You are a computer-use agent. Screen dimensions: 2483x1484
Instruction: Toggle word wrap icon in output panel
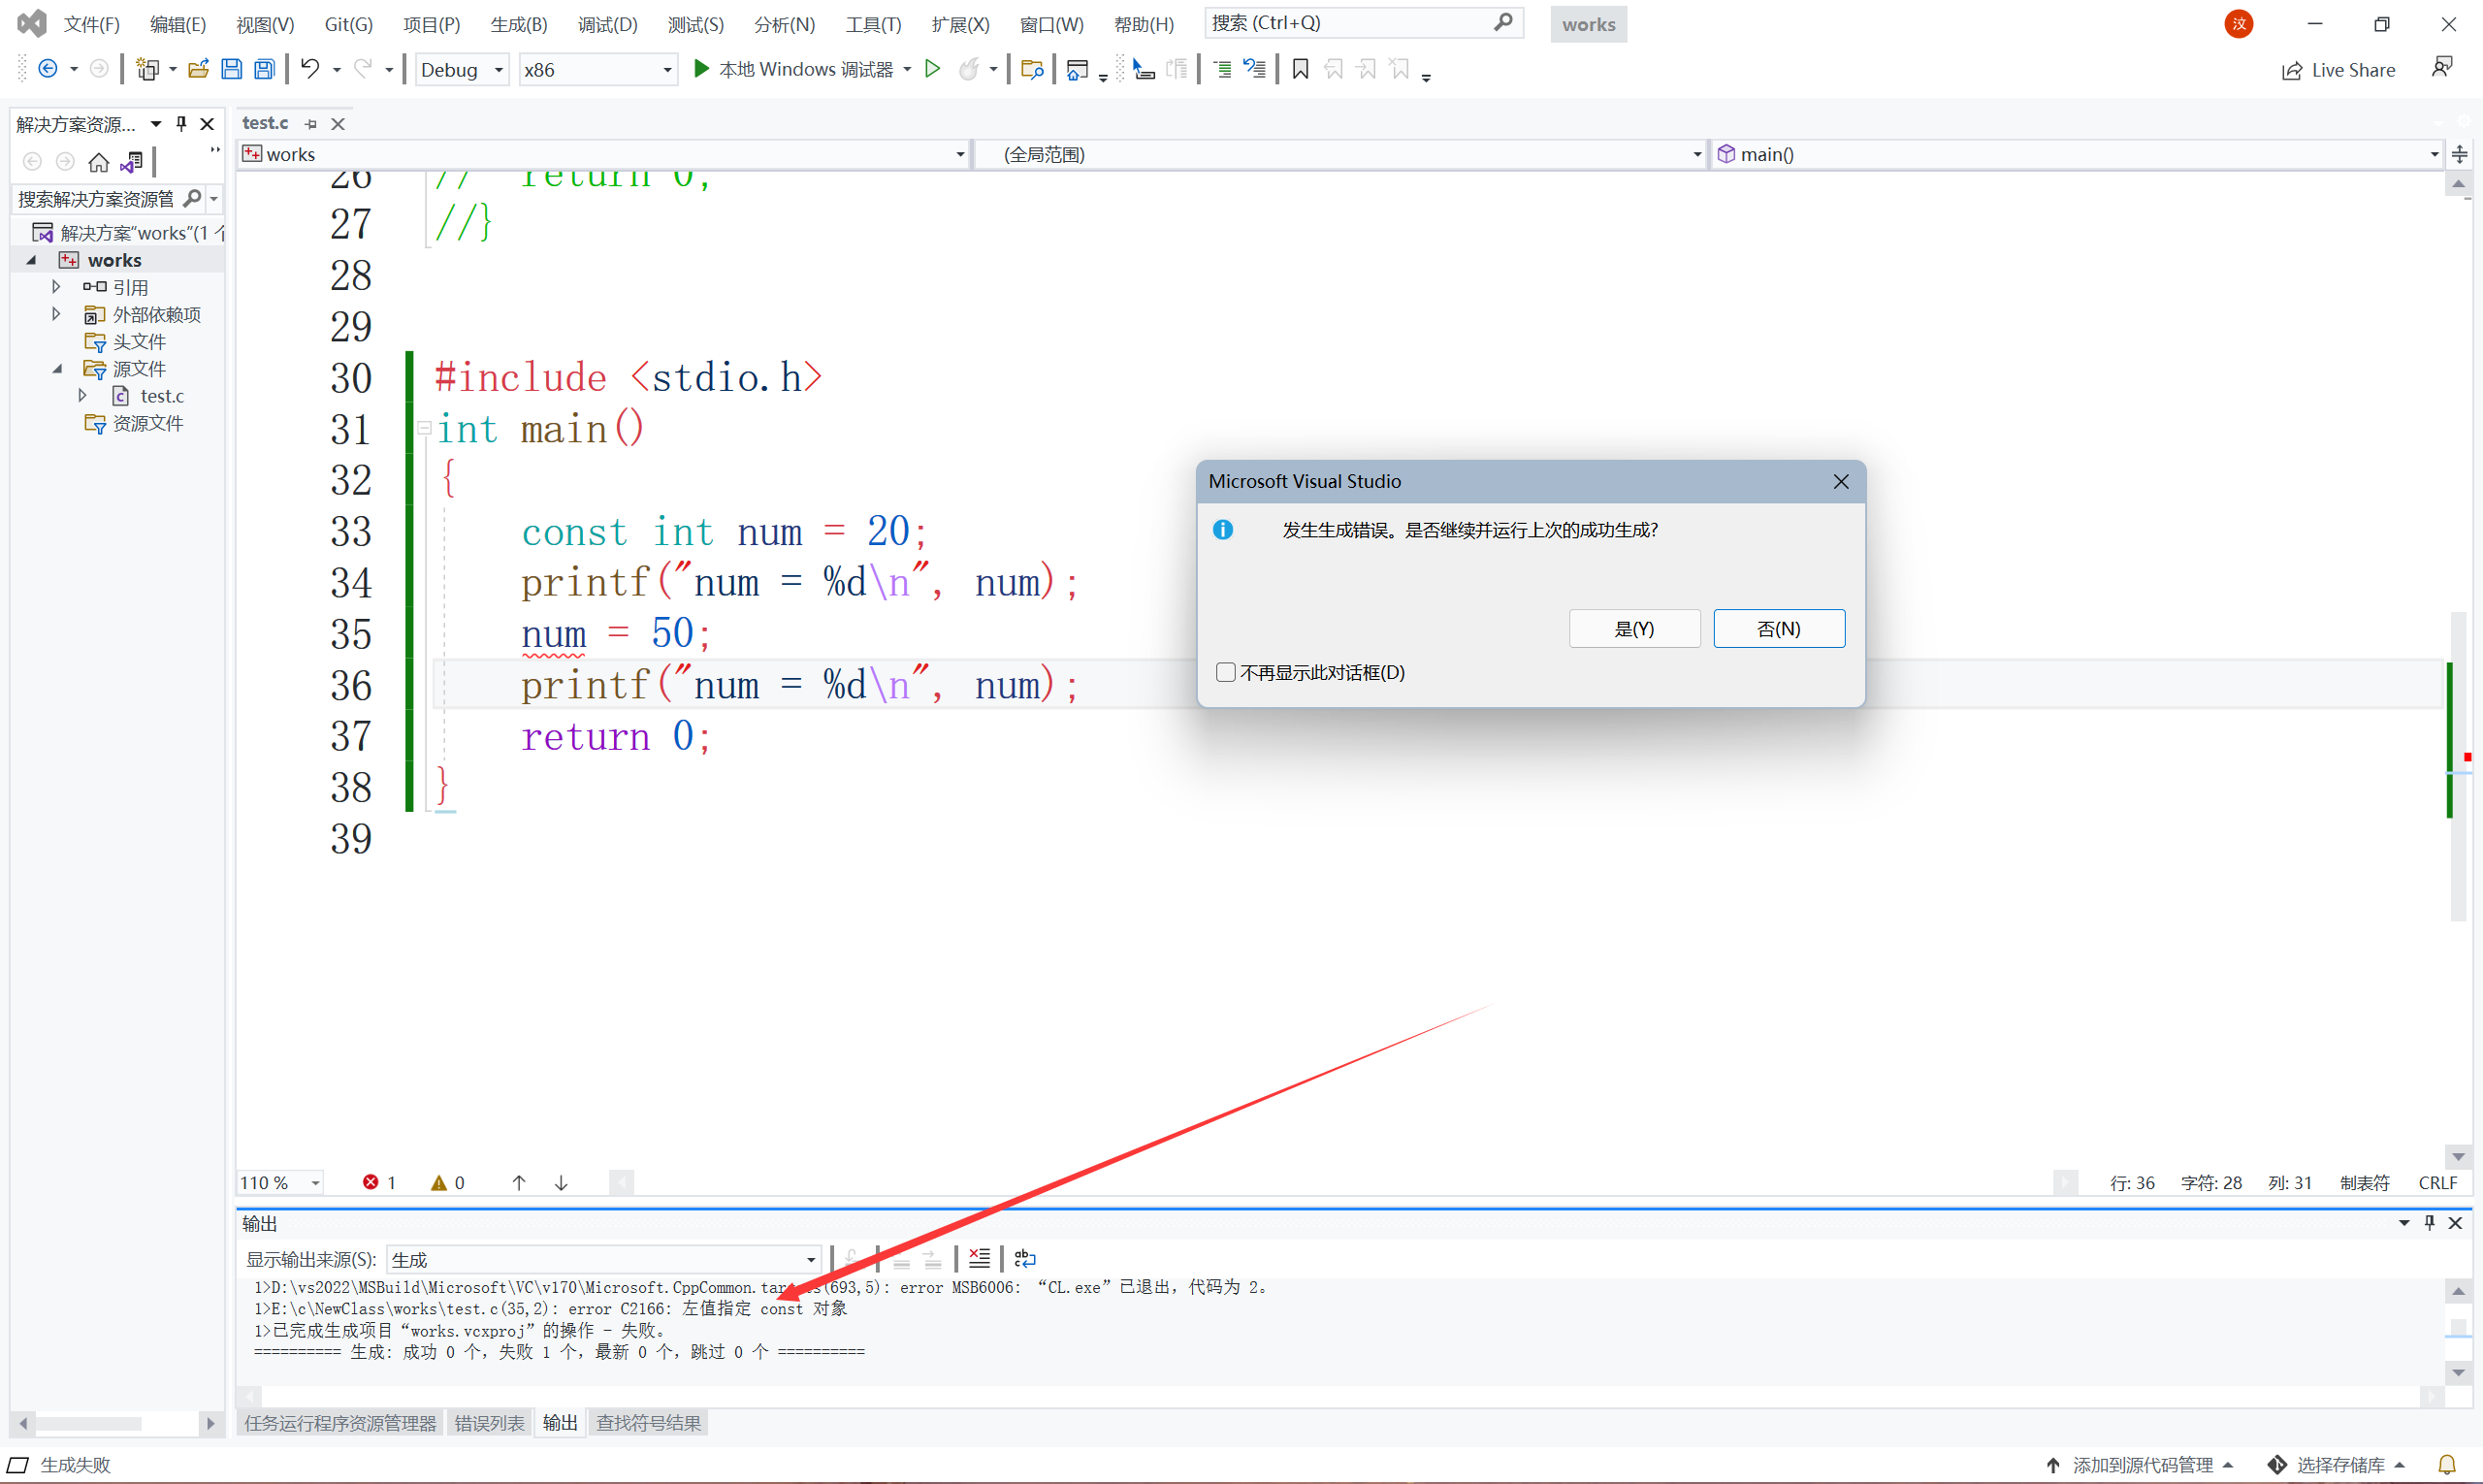[1025, 1259]
